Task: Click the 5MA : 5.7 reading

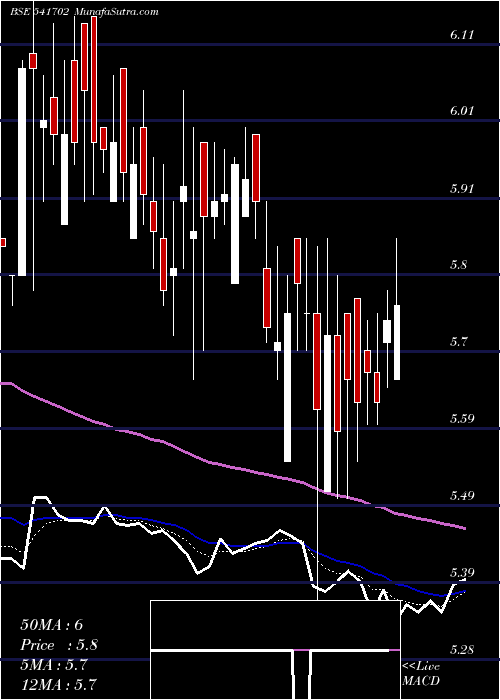Action: click(x=54, y=665)
